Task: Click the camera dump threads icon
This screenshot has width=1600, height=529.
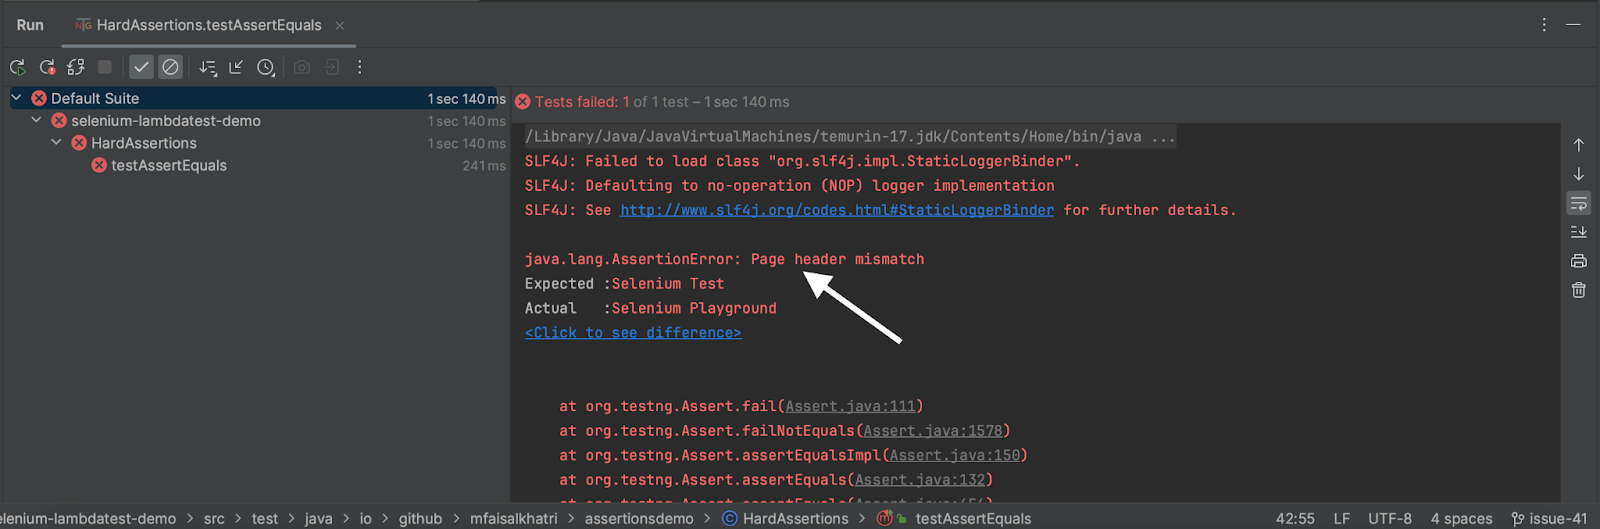Action: [x=302, y=67]
